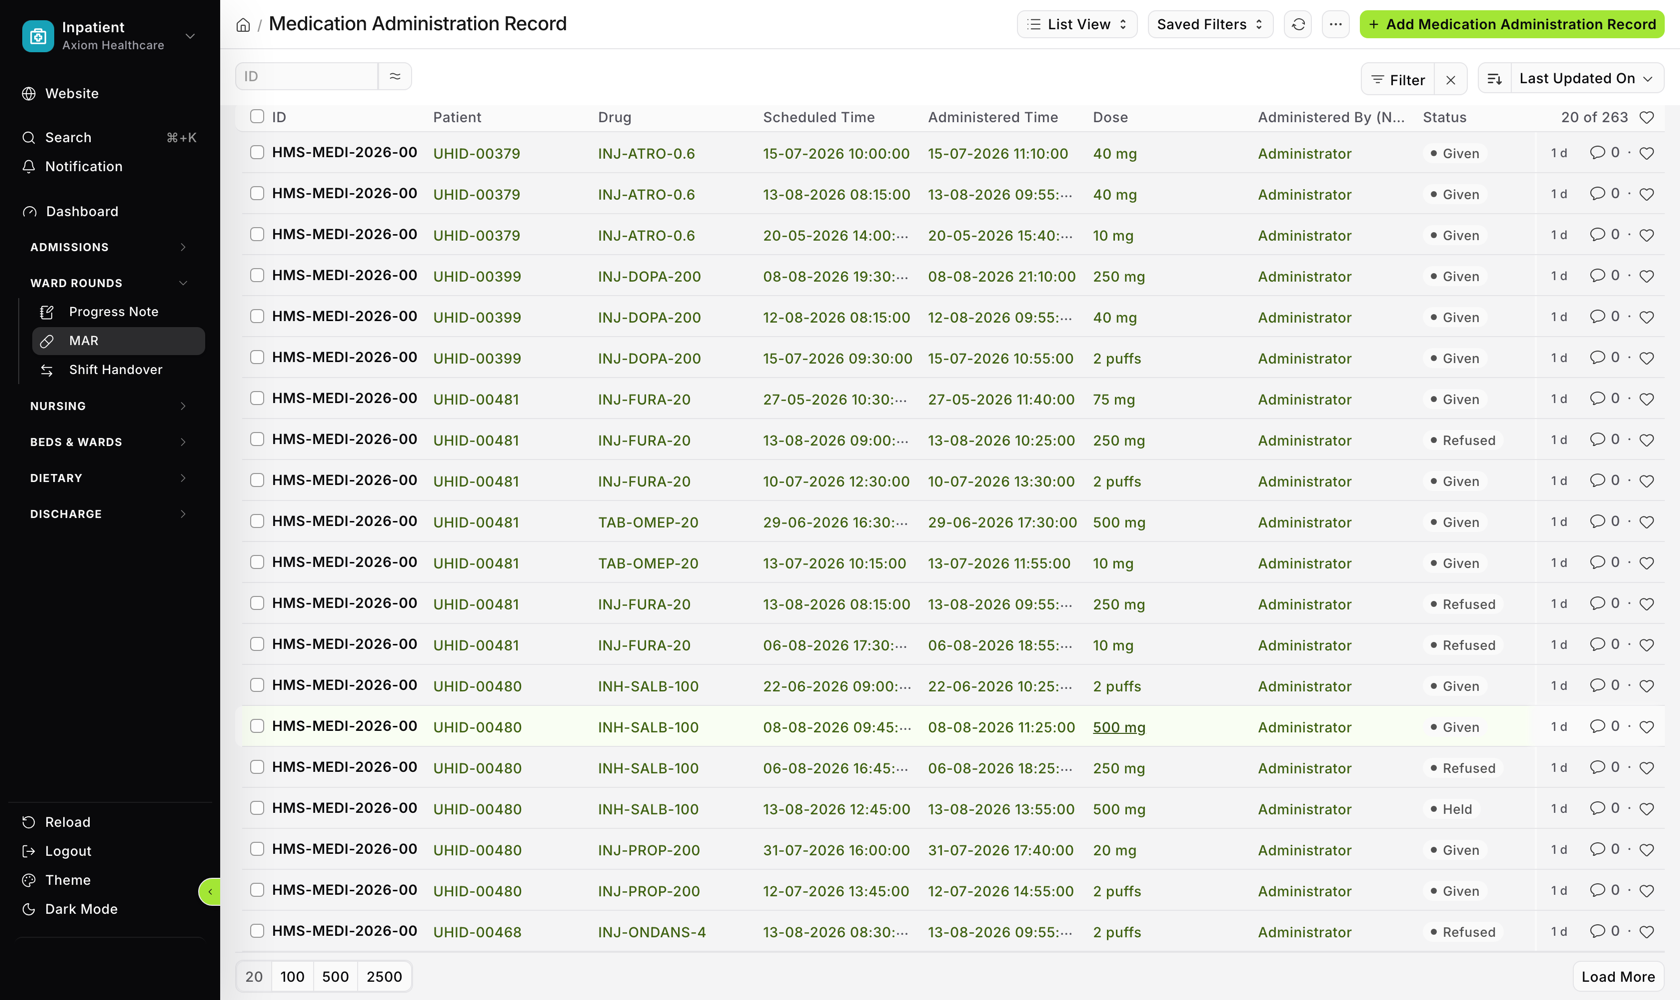Screen dimensions: 1680x1000
Task: Click the Filter button
Action: tap(1398, 80)
